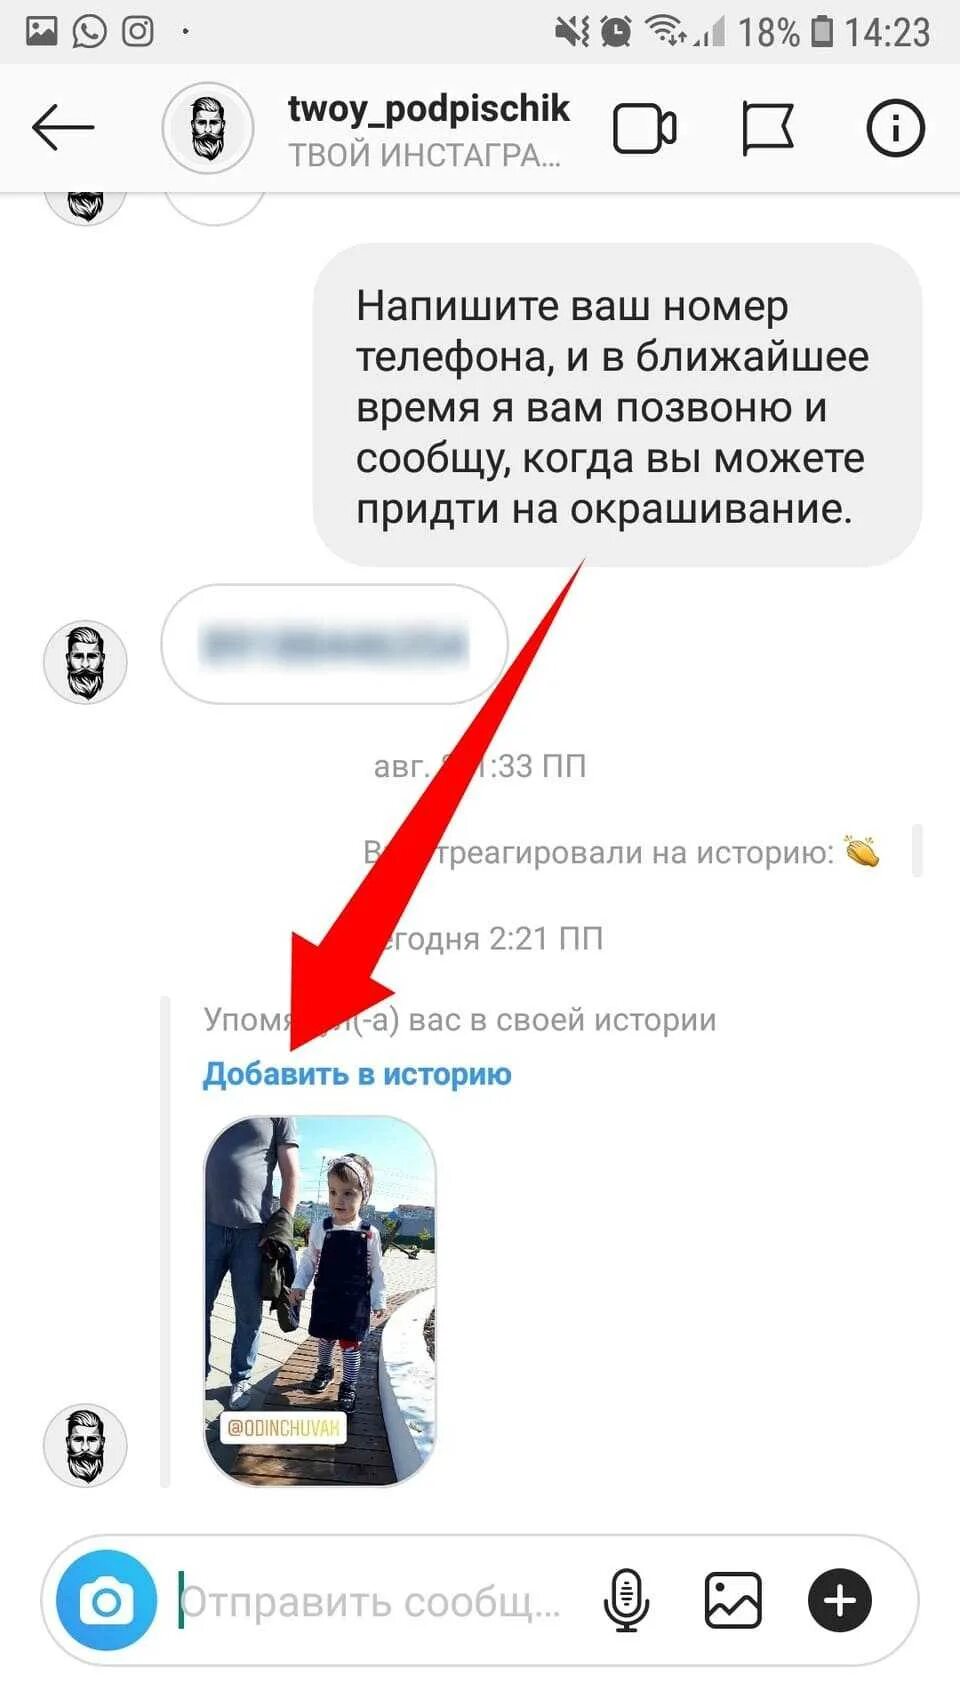Tap the twoy_podpischik username title
Image resolution: width=960 pixels, height=1707 pixels.
[x=428, y=108]
